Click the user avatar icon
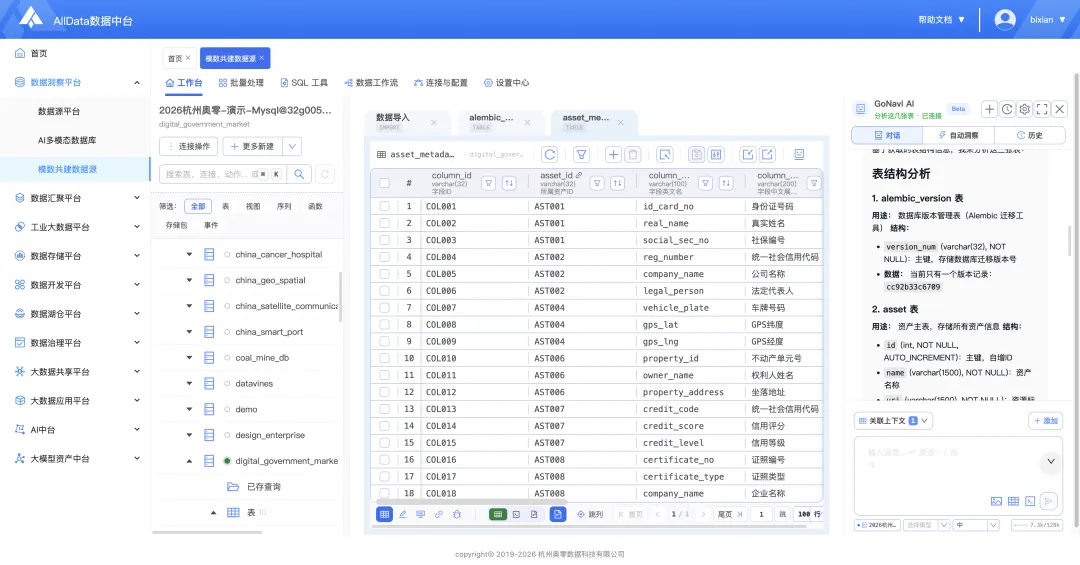 [x=1005, y=19]
